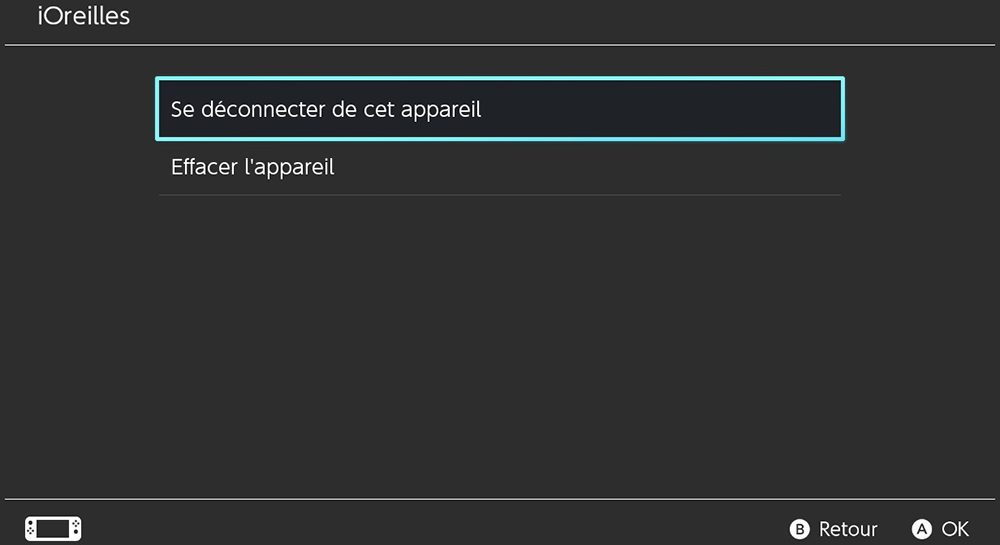
Task: Confirm with OK in the footer
Action: (942, 529)
